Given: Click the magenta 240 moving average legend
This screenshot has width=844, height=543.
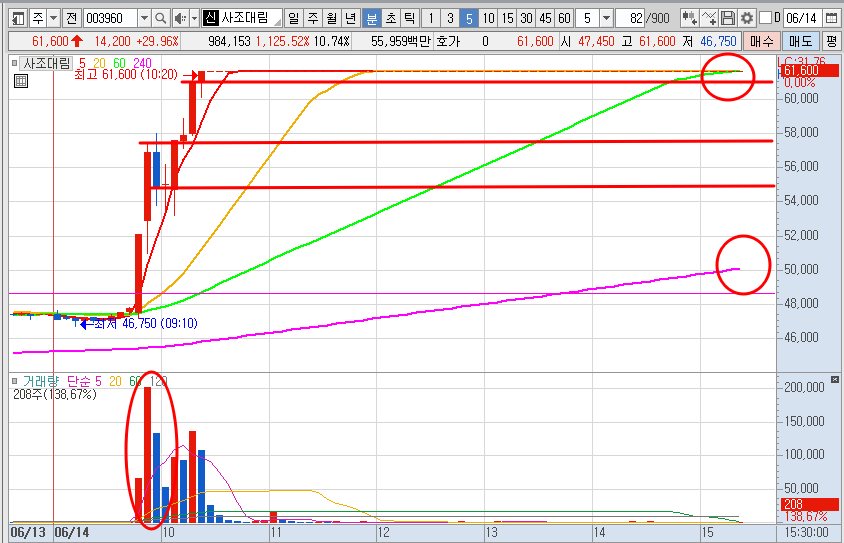Looking at the screenshot, I should pyautogui.click(x=143, y=63).
